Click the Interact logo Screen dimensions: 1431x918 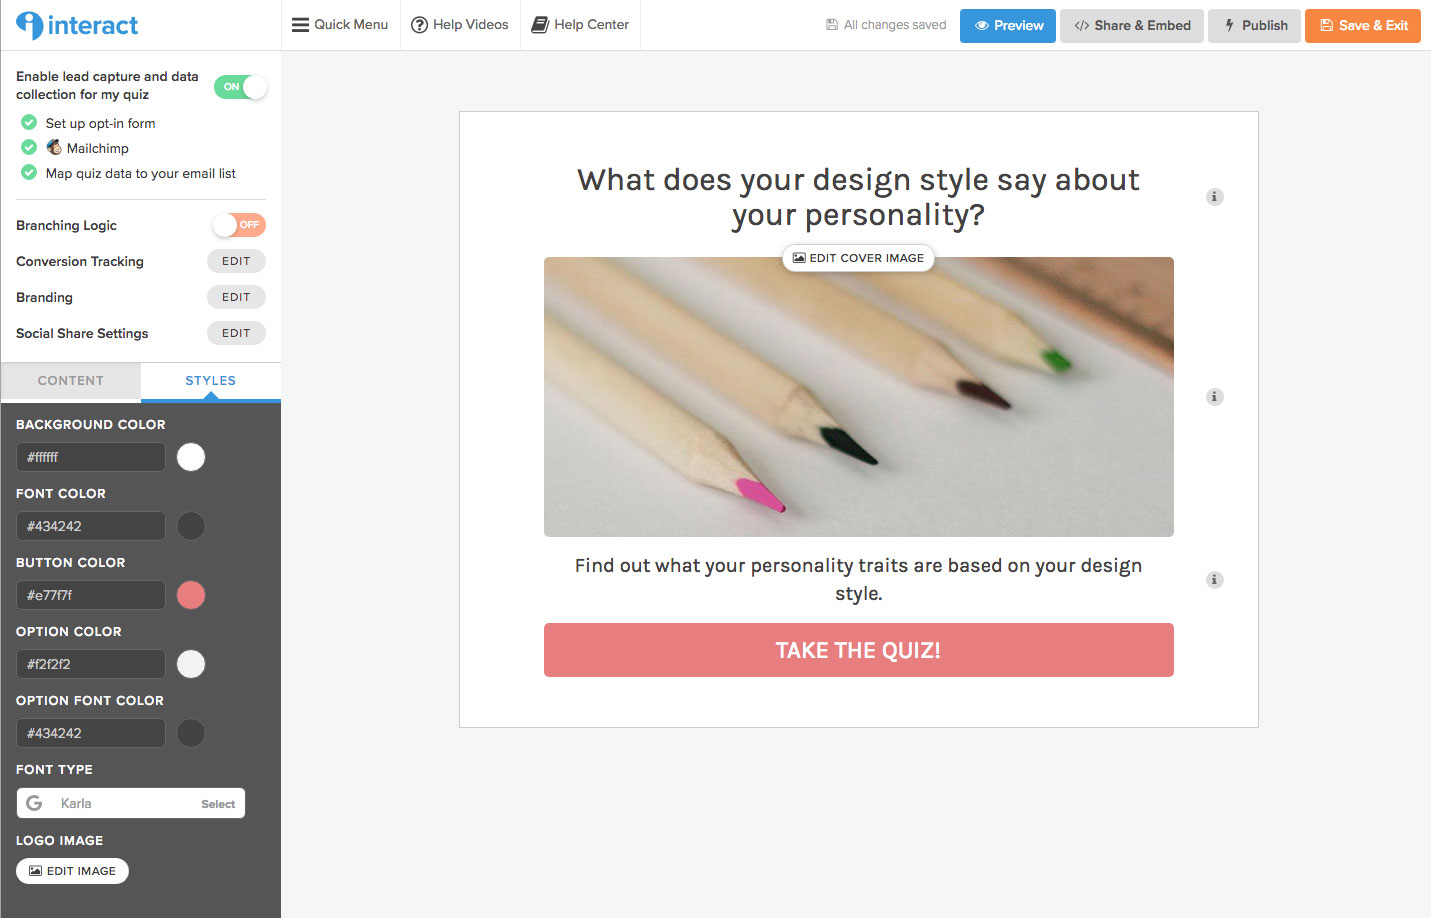tap(76, 25)
